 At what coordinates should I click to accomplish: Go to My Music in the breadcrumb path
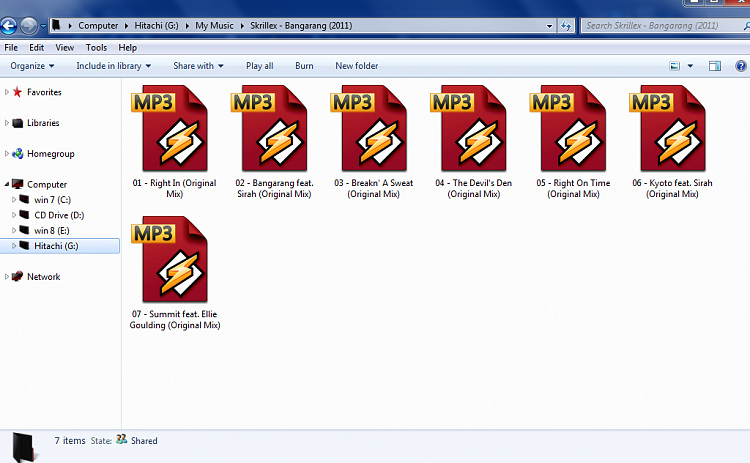214,25
